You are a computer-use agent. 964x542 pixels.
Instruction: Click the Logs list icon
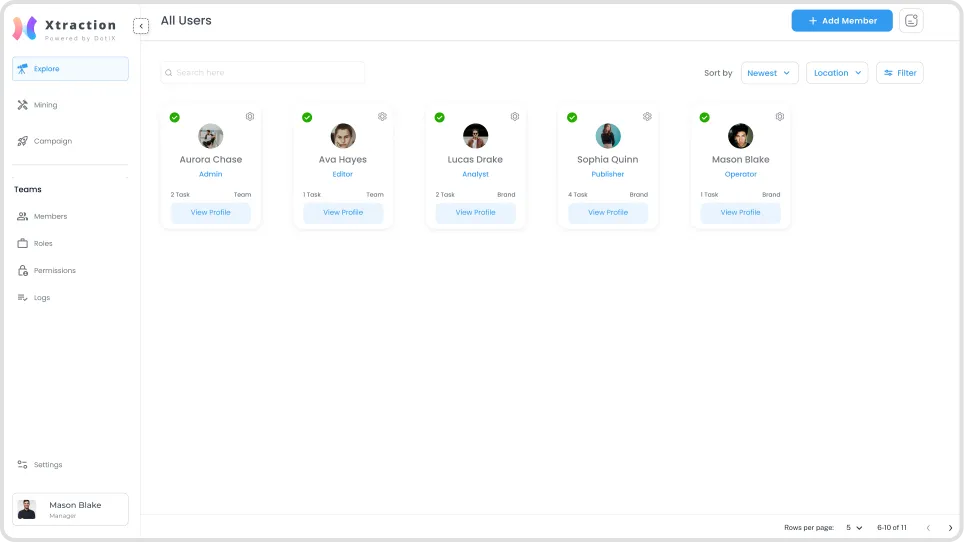coord(23,297)
